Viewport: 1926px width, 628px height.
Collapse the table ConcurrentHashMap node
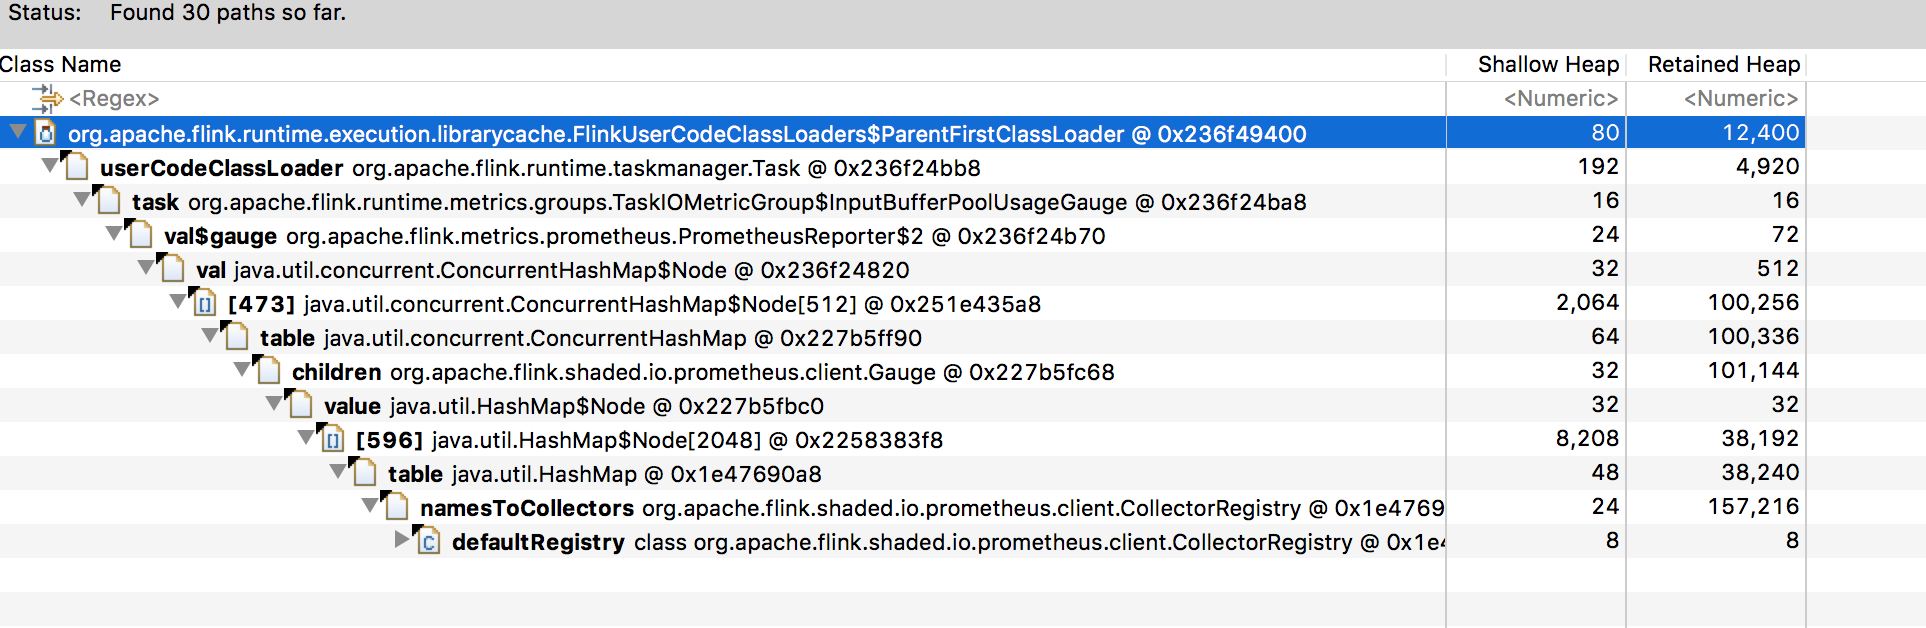pos(209,336)
